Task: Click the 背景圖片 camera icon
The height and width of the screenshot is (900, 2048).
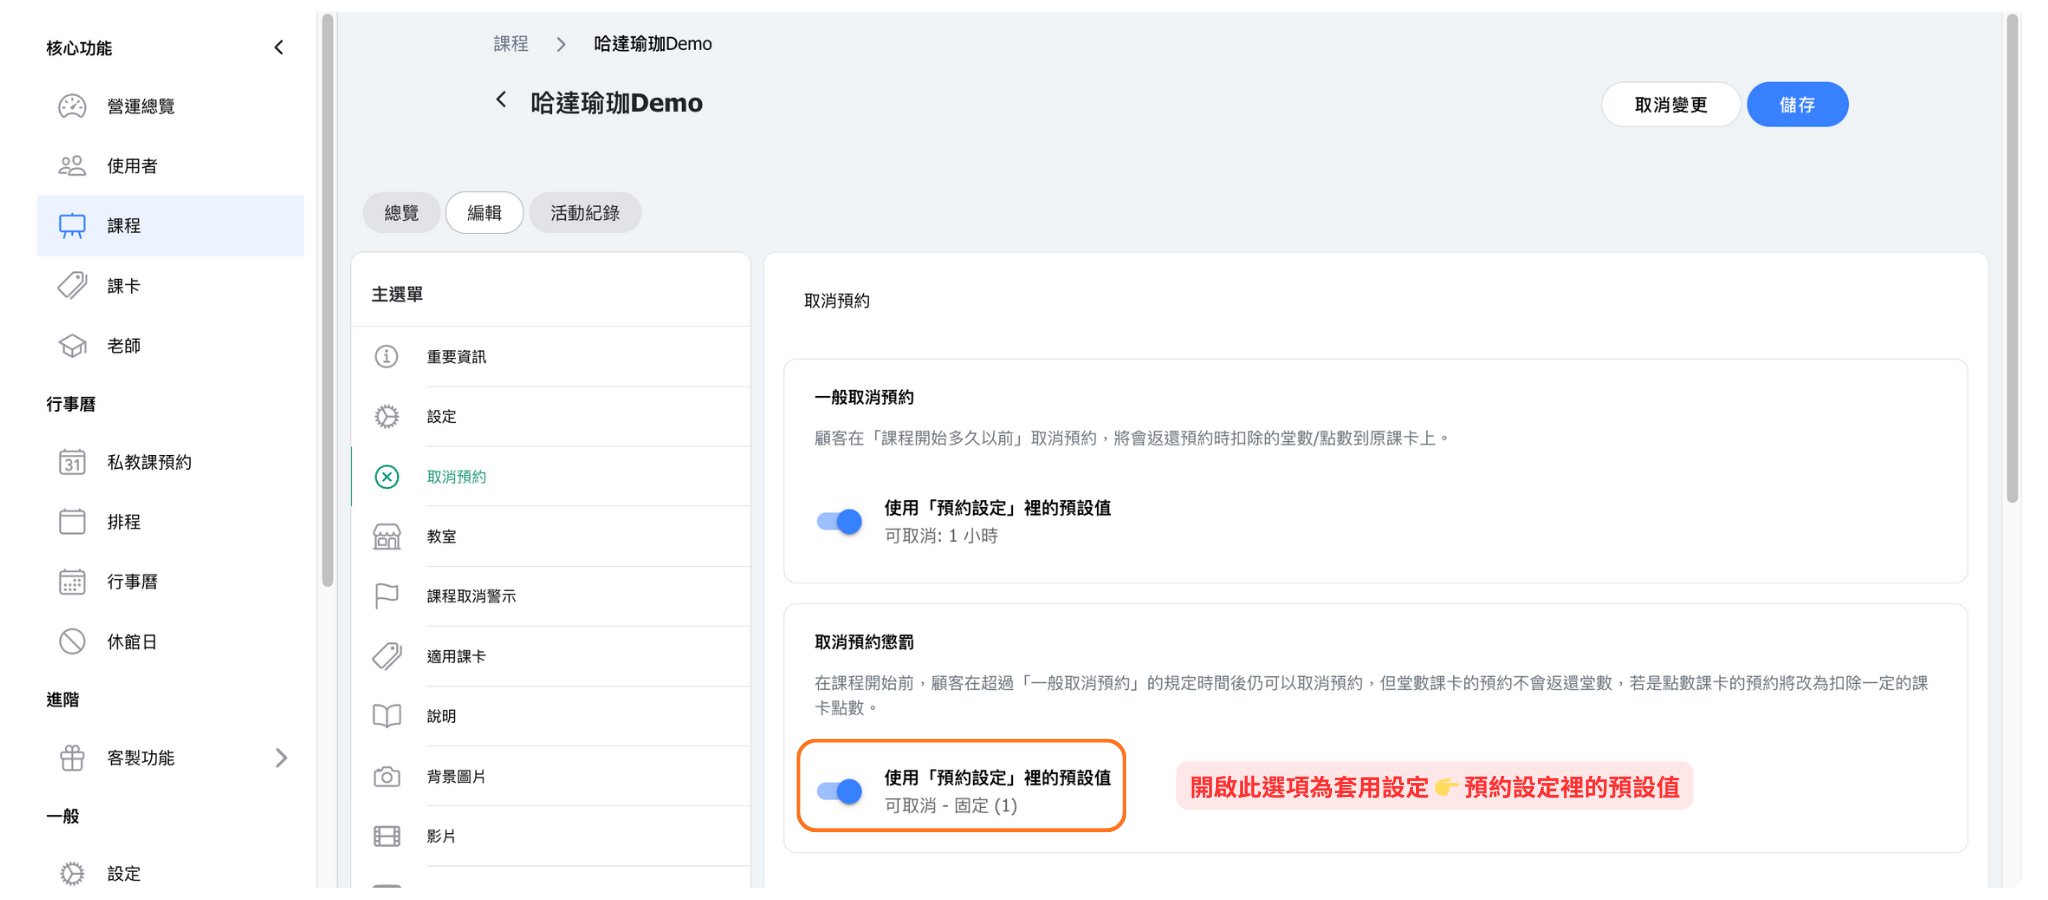Action: (387, 777)
